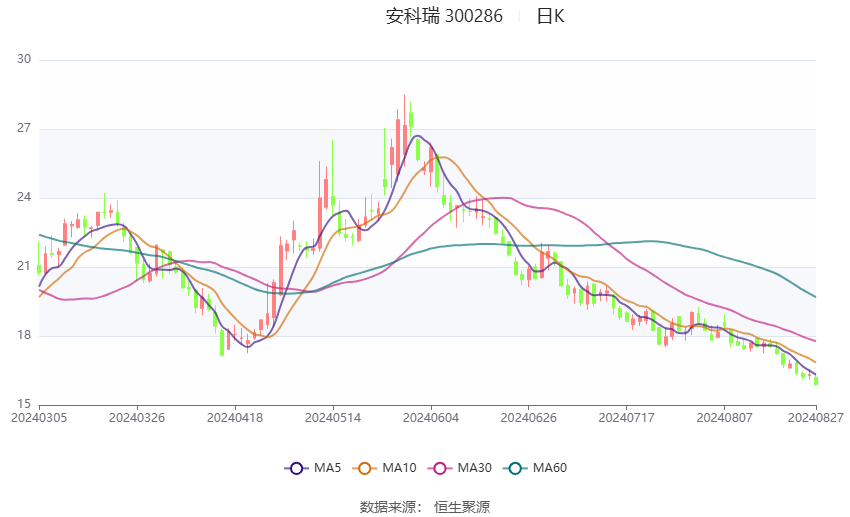The height and width of the screenshot is (517, 850).
Task: Click the 数据来源 label
Action: [x=388, y=507]
